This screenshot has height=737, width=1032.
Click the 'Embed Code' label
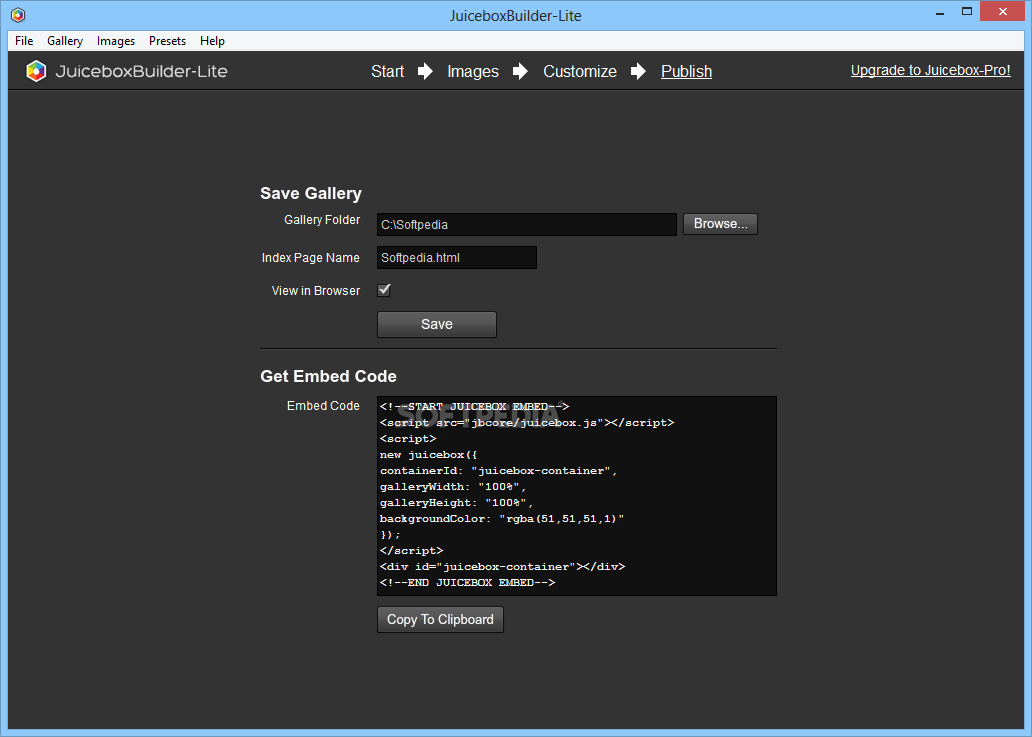(x=323, y=406)
